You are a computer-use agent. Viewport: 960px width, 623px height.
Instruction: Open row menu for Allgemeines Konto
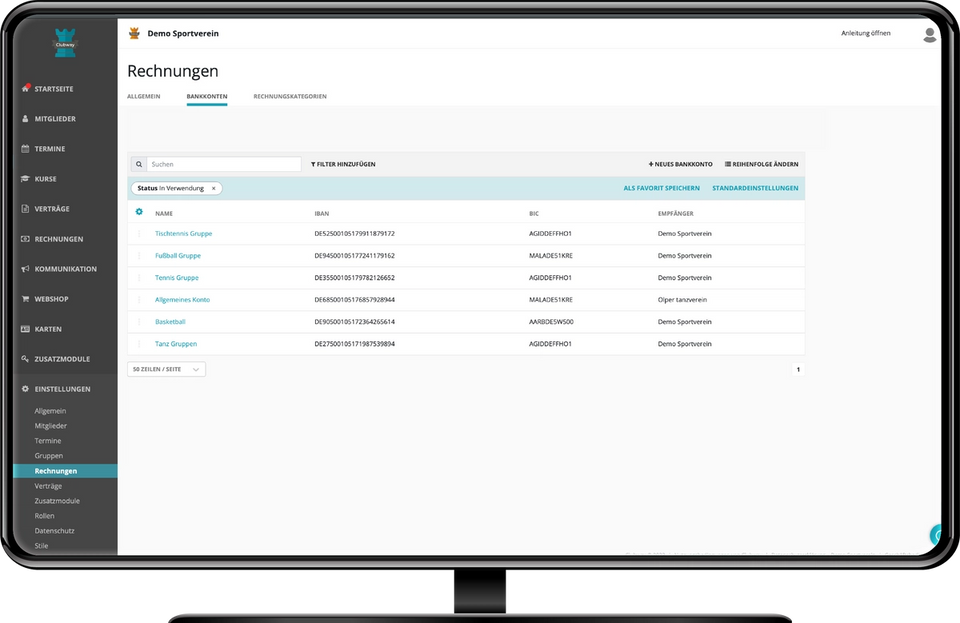point(139,300)
